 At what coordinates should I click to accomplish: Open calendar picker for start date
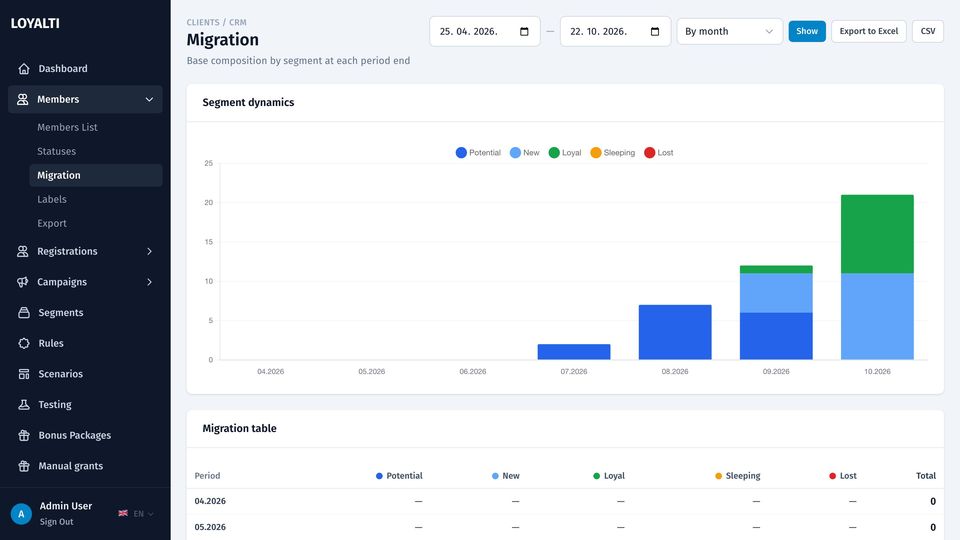(x=524, y=31)
